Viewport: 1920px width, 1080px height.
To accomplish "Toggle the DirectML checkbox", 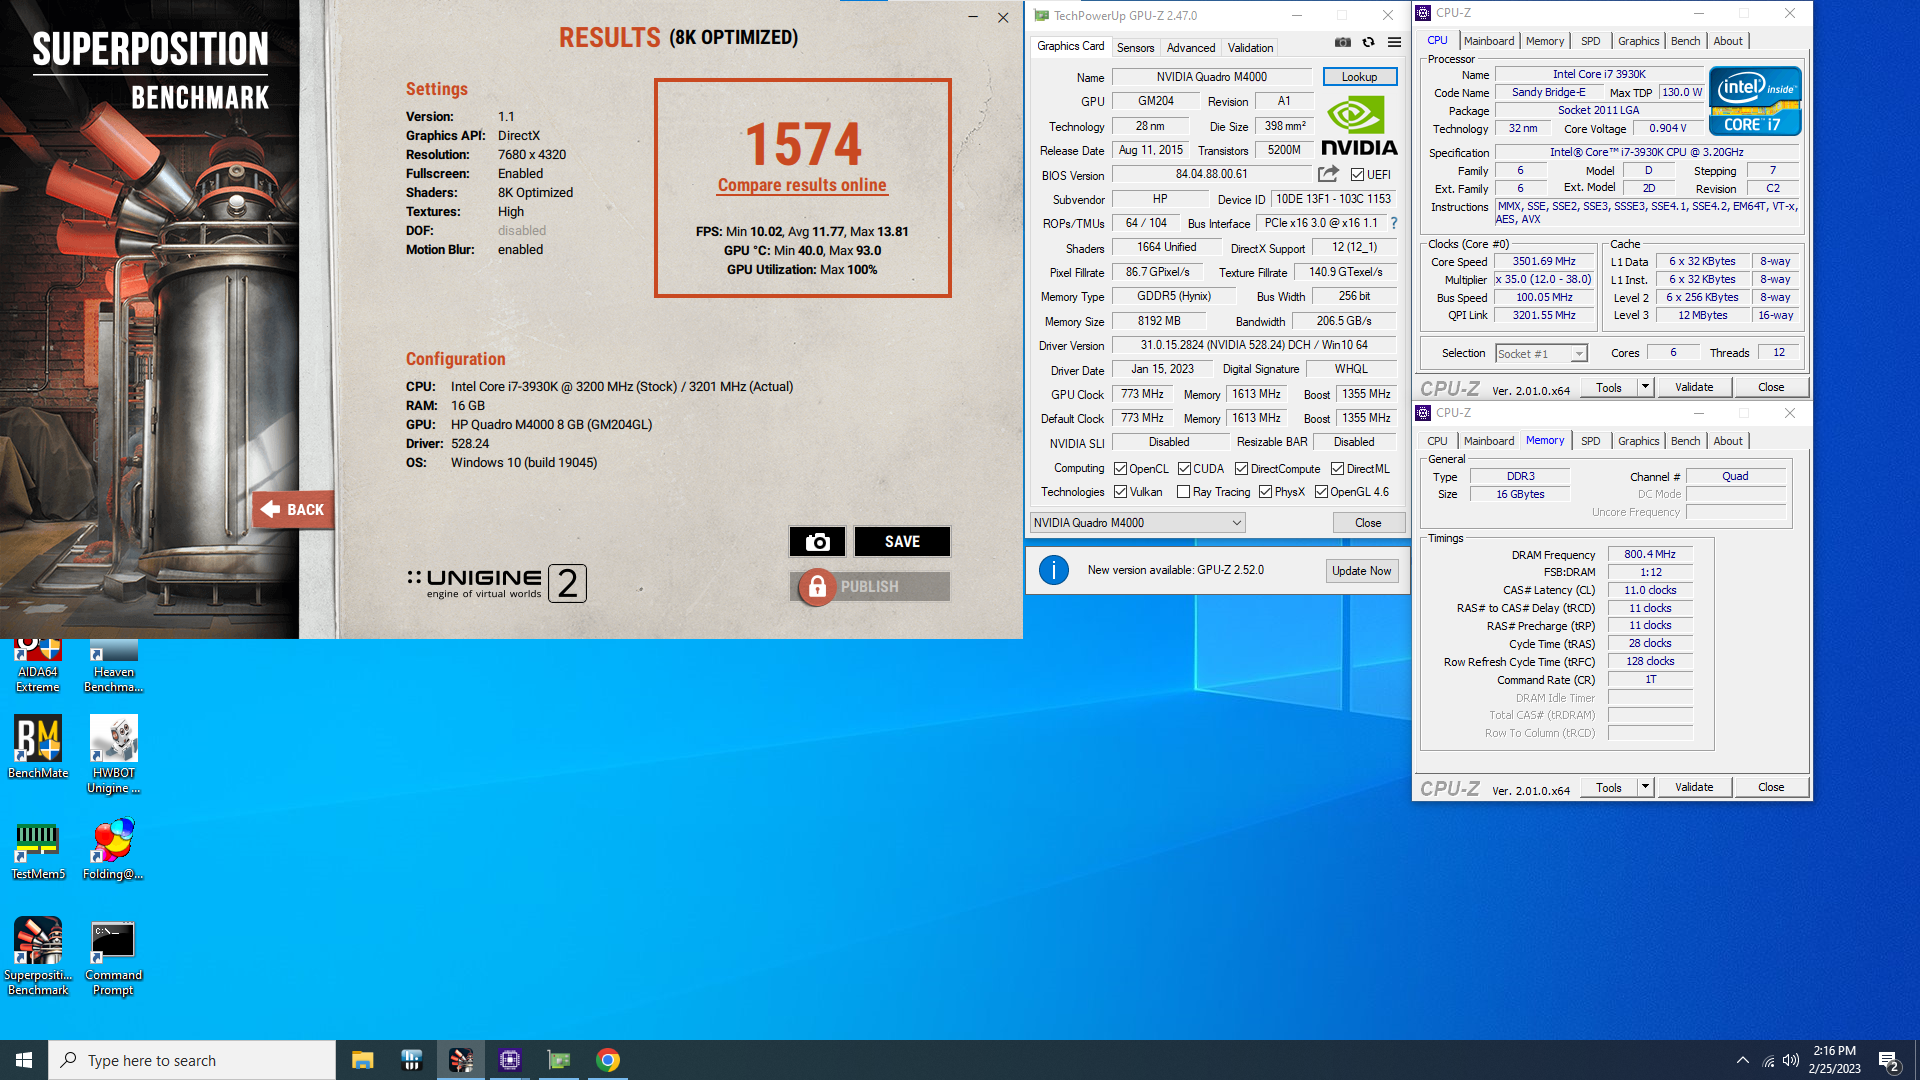I will point(1337,469).
